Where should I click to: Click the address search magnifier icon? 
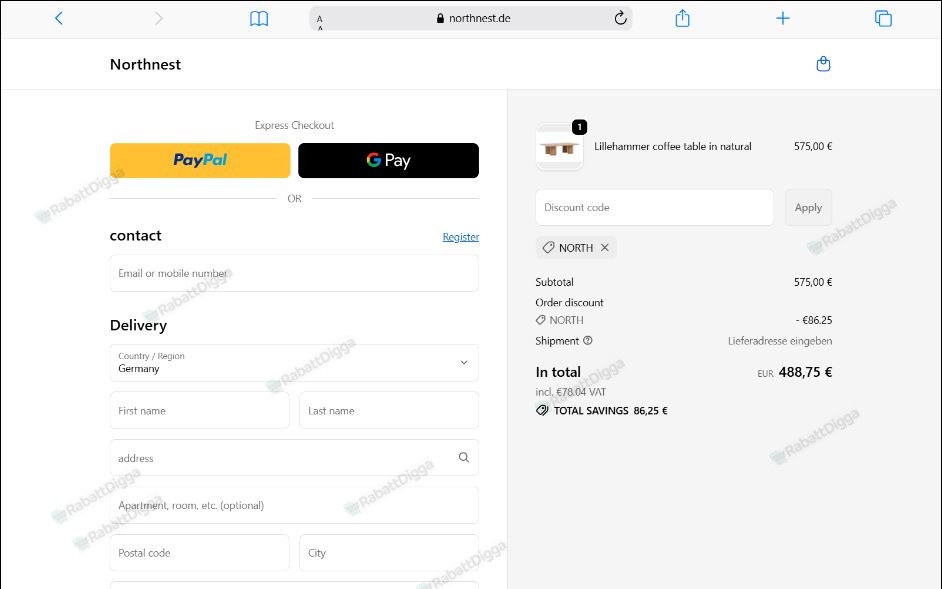pyautogui.click(x=464, y=457)
